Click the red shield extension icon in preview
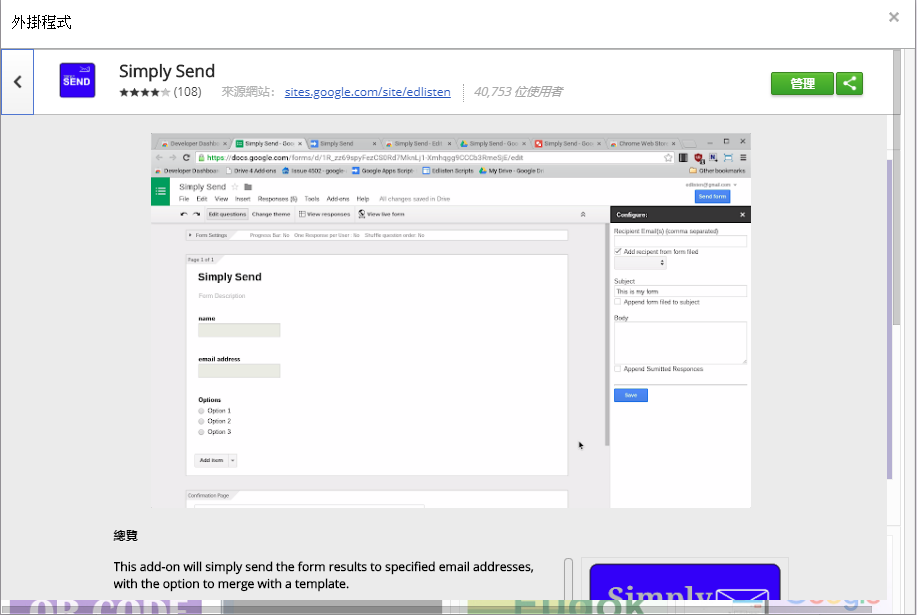The image size is (917, 615). pos(698,157)
